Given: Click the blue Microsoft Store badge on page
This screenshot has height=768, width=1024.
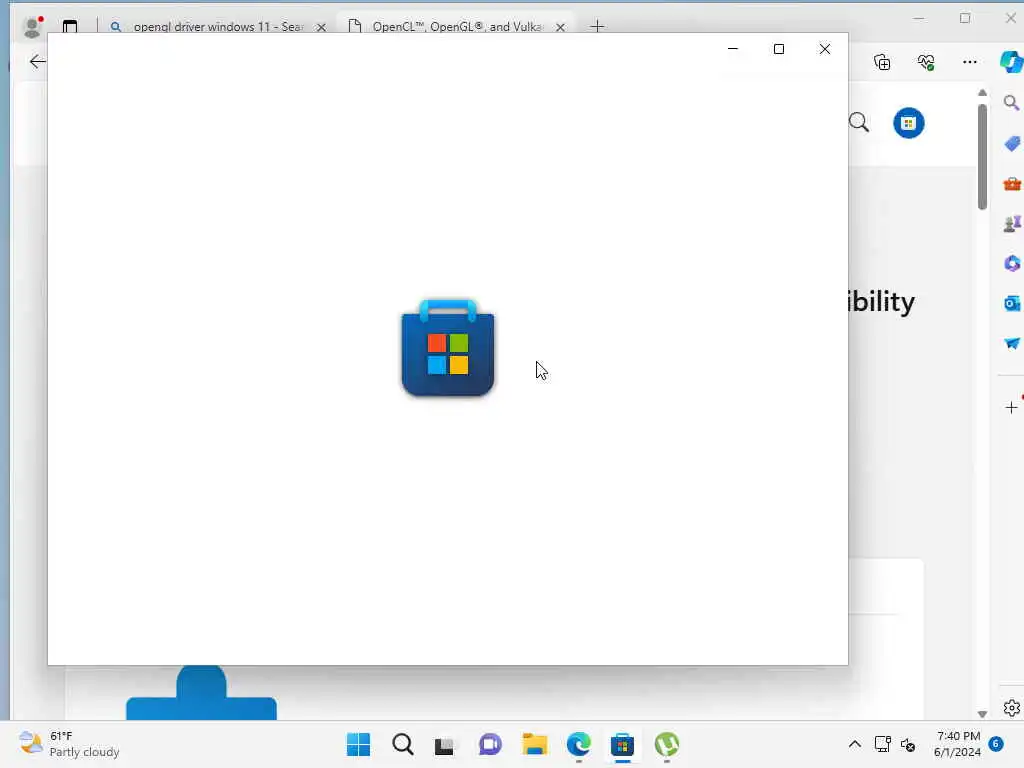Looking at the screenshot, I should [908, 123].
